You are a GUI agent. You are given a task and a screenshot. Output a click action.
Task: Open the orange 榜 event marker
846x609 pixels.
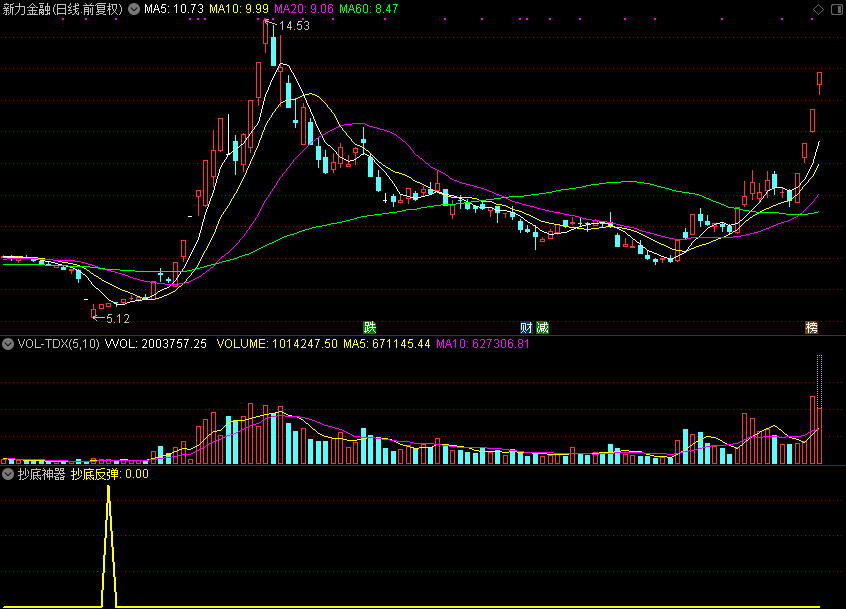pos(811,327)
